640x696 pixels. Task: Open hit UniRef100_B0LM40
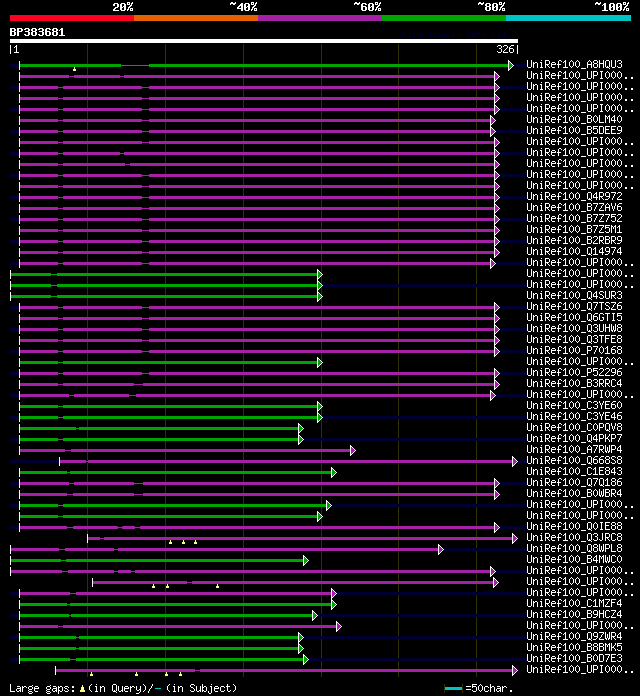[x=574, y=119]
